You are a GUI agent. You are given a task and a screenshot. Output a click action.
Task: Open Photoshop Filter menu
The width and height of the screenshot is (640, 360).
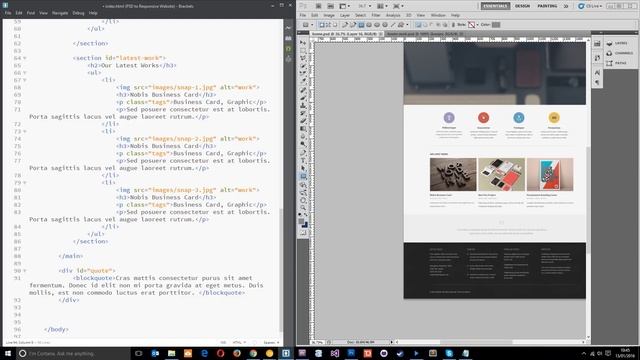pos(376,15)
